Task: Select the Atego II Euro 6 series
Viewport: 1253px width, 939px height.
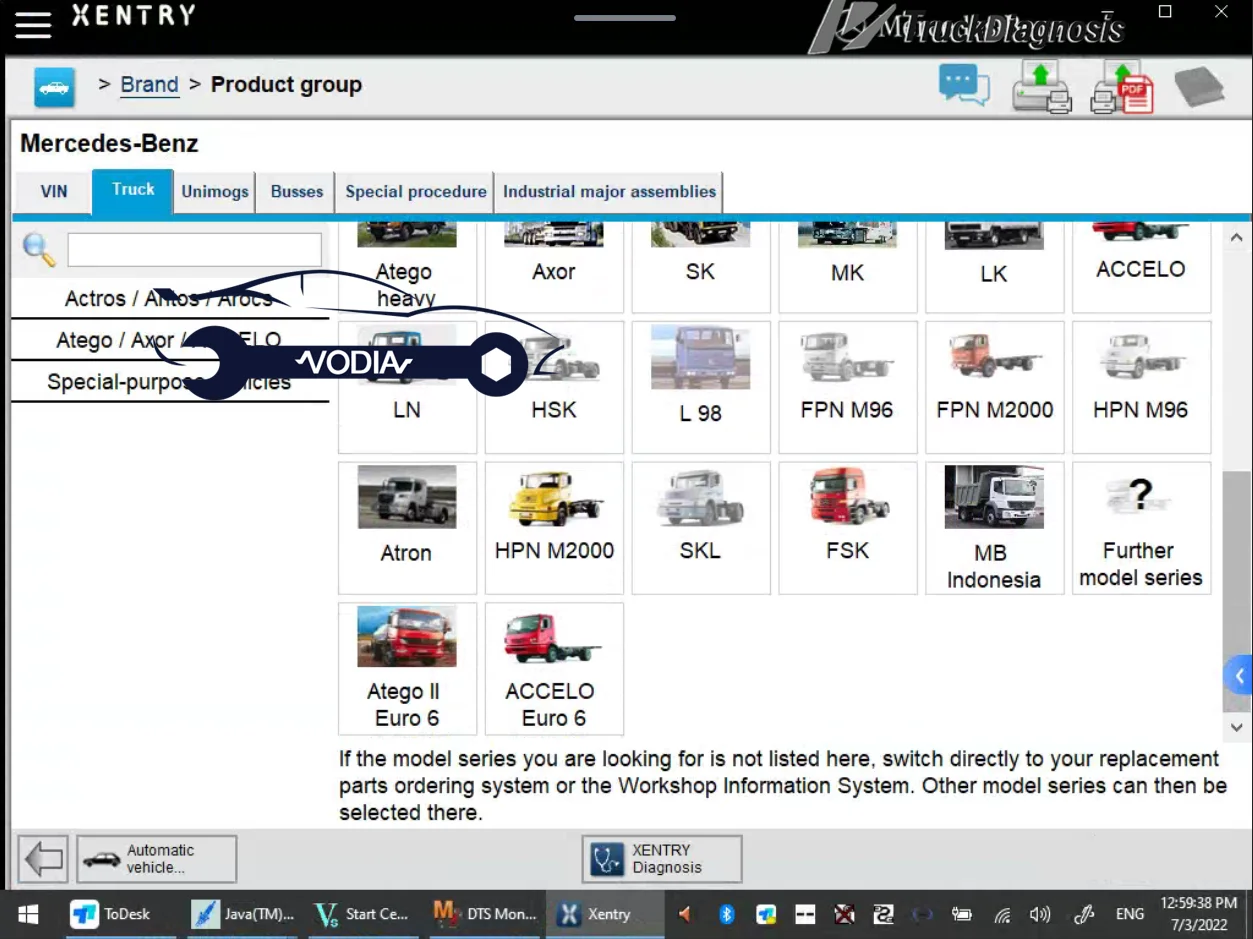Action: pyautogui.click(x=407, y=668)
